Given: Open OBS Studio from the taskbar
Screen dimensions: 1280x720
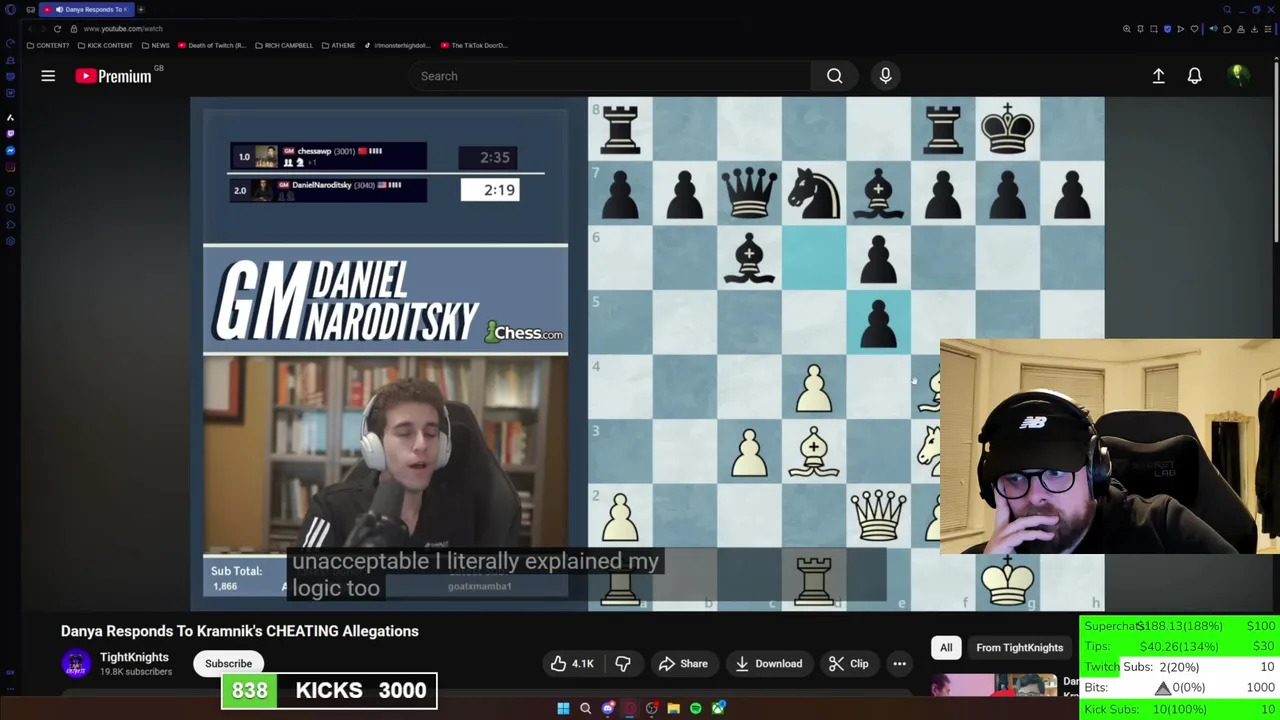Looking at the screenshot, I should [x=652, y=709].
